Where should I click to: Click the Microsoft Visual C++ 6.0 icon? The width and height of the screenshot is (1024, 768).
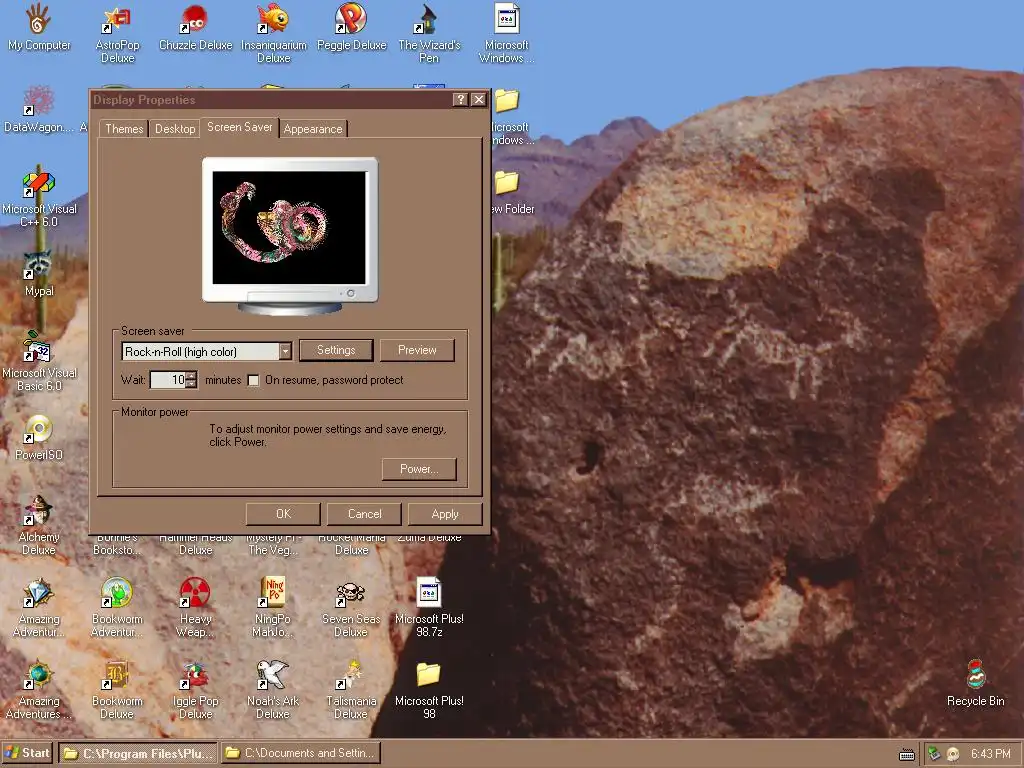pos(39,184)
